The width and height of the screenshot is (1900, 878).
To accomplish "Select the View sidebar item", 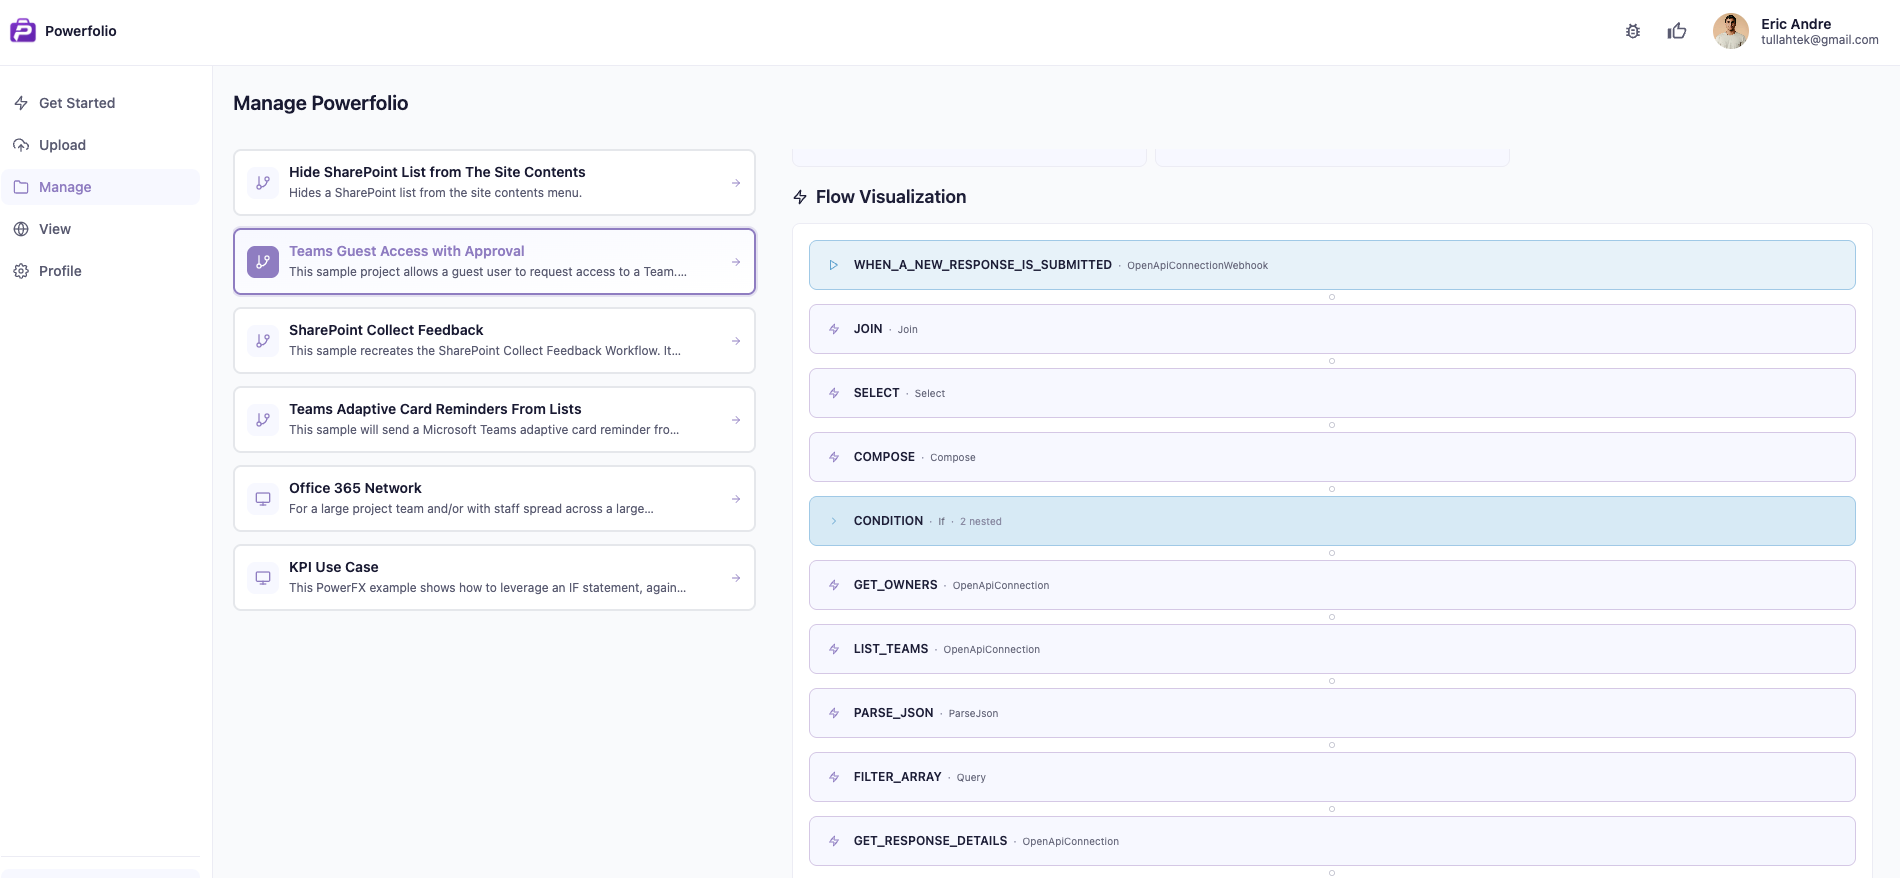I will (55, 229).
